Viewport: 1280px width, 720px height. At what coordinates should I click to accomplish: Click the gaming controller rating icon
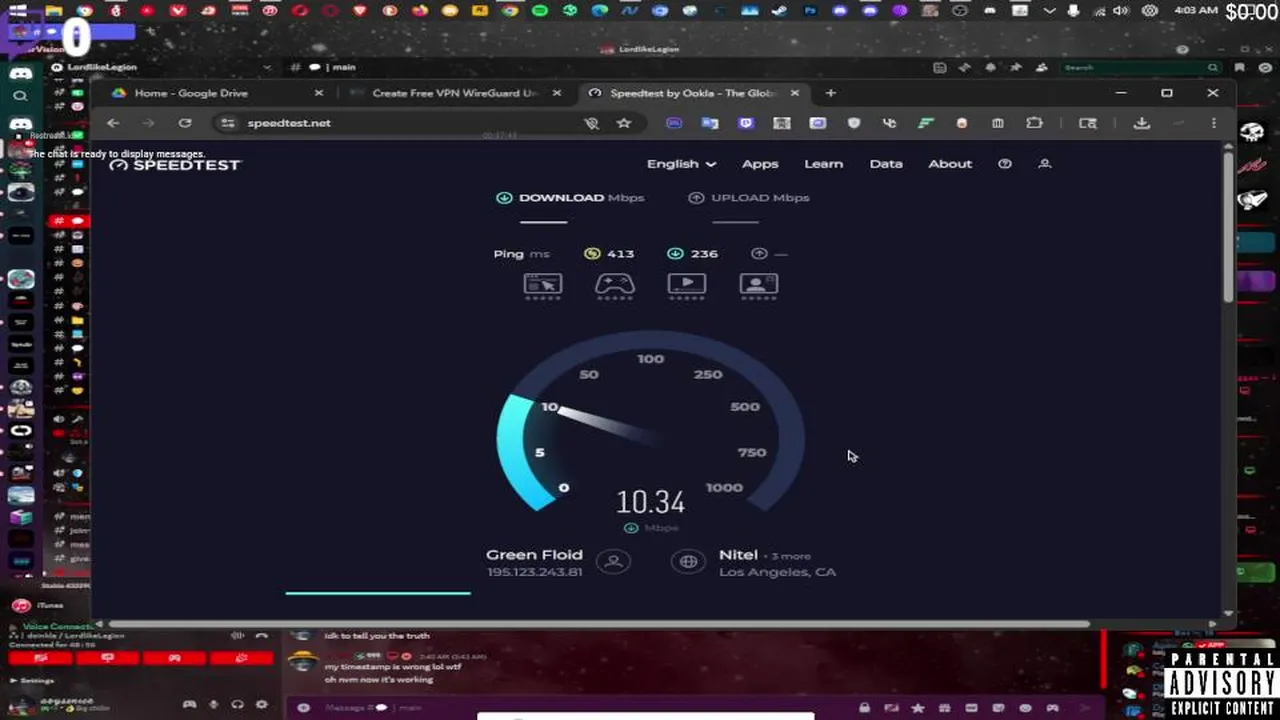[x=615, y=286]
